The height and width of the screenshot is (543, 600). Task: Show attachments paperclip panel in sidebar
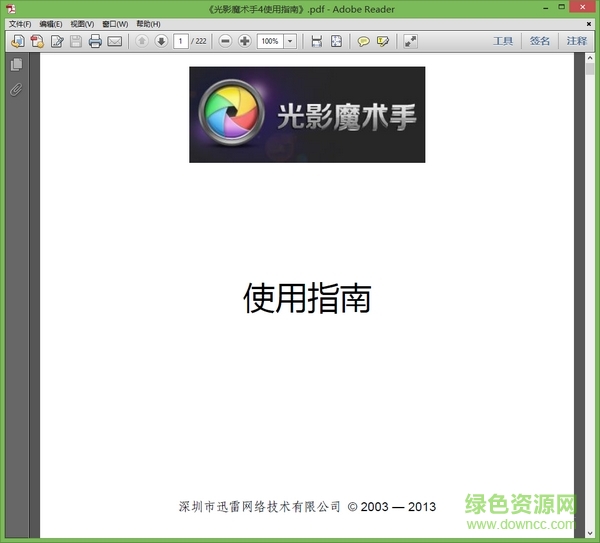pos(16,90)
